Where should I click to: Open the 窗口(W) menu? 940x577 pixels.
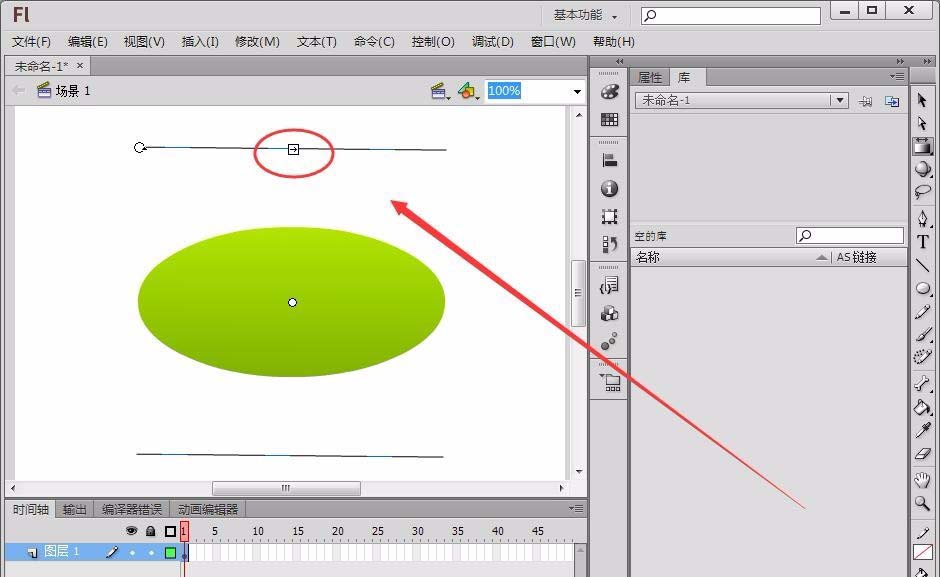[x=553, y=41]
